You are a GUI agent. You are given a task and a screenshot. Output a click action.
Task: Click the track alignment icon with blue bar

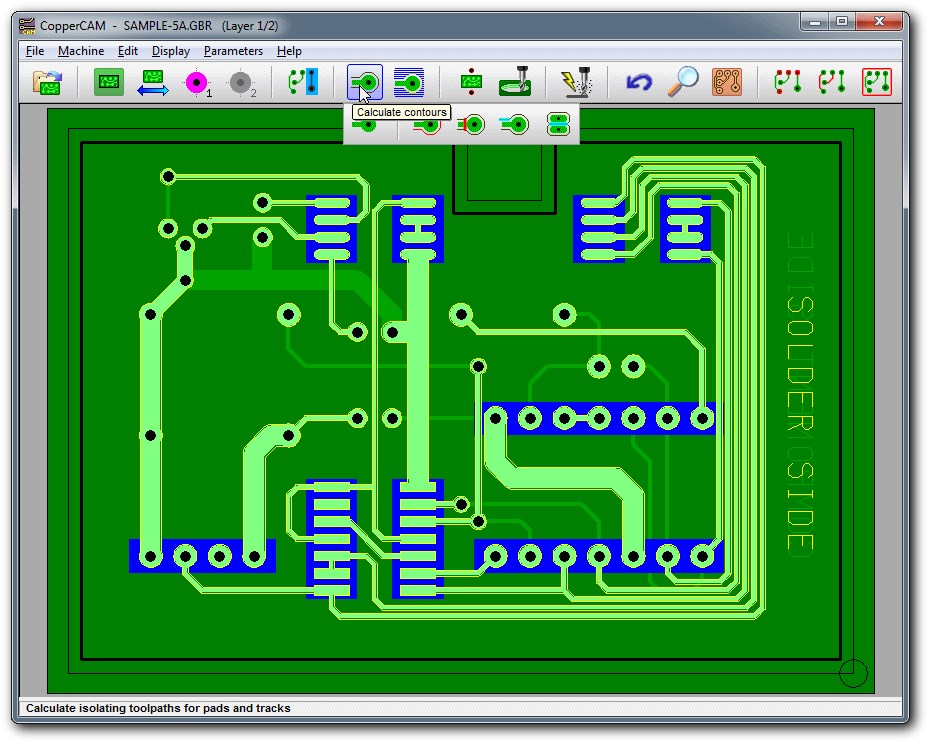[303, 82]
